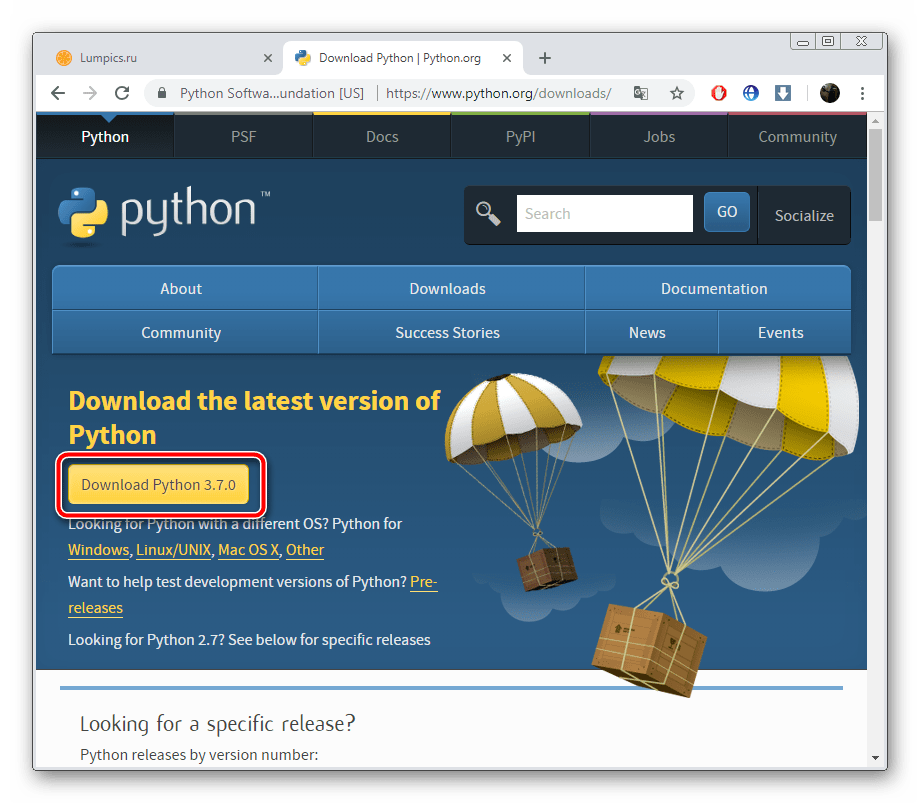This screenshot has width=920, height=803.
Task: Open the Chrome three-dot menu
Action: click(x=862, y=93)
